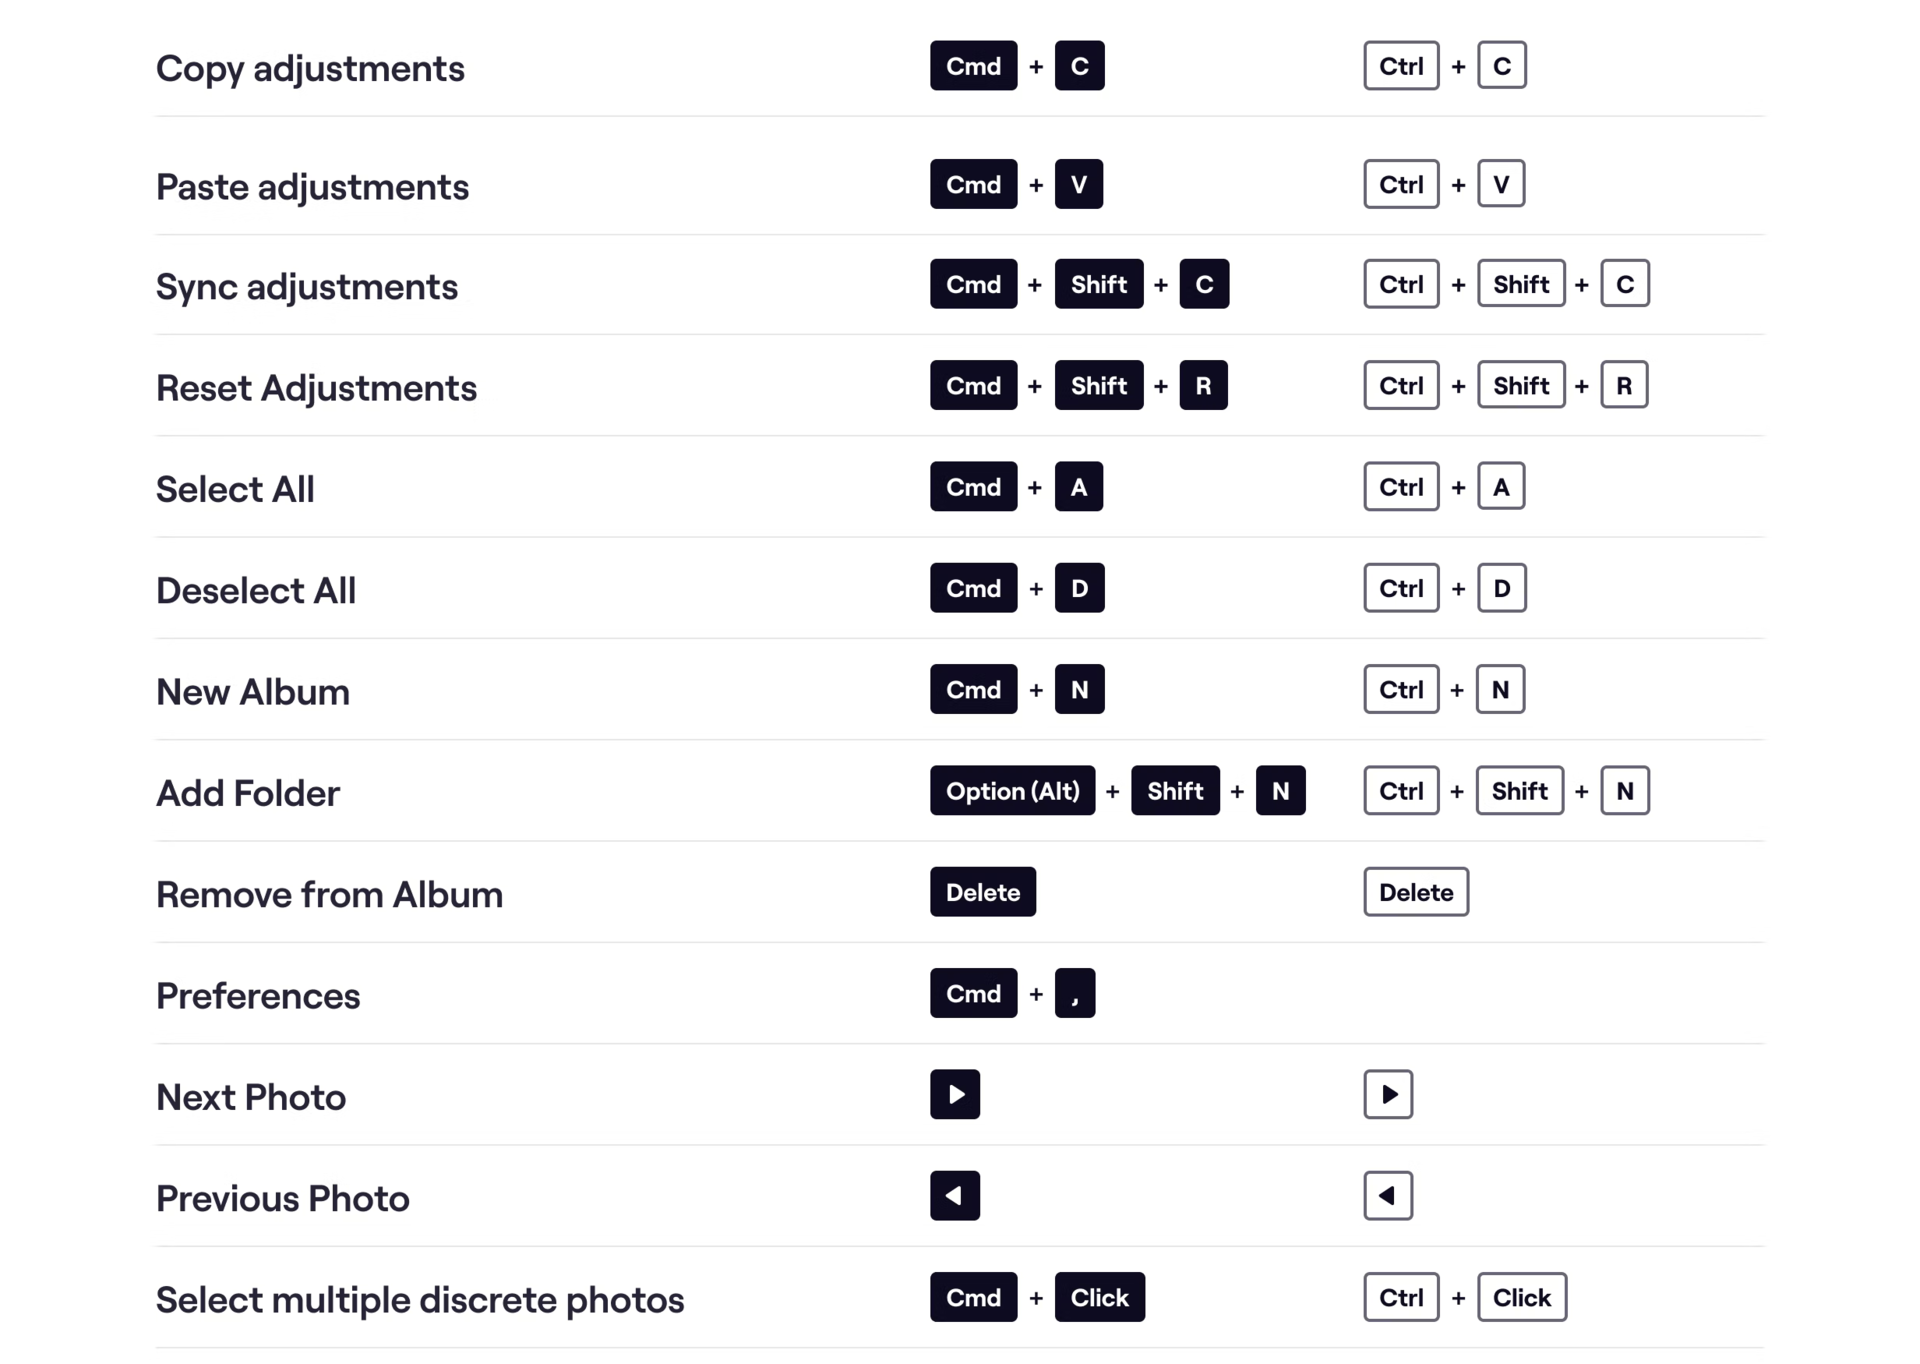Click the New Album label

click(253, 692)
